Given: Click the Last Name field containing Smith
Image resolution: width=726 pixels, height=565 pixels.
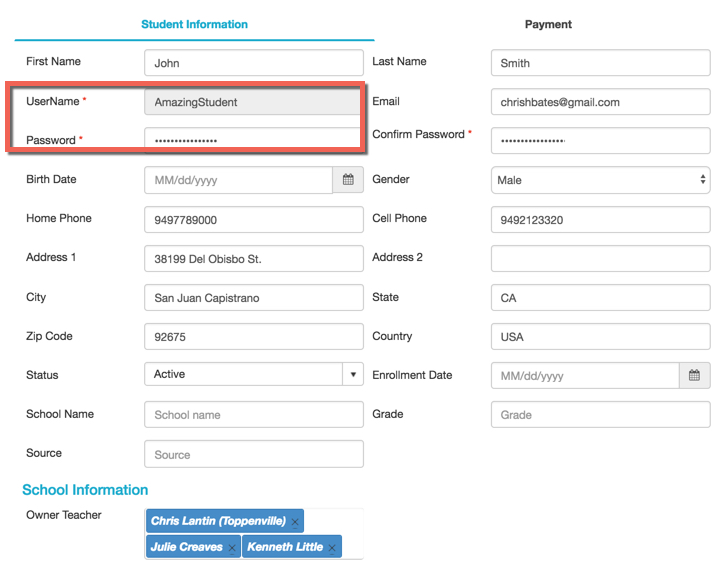Looking at the screenshot, I should coord(601,63).
